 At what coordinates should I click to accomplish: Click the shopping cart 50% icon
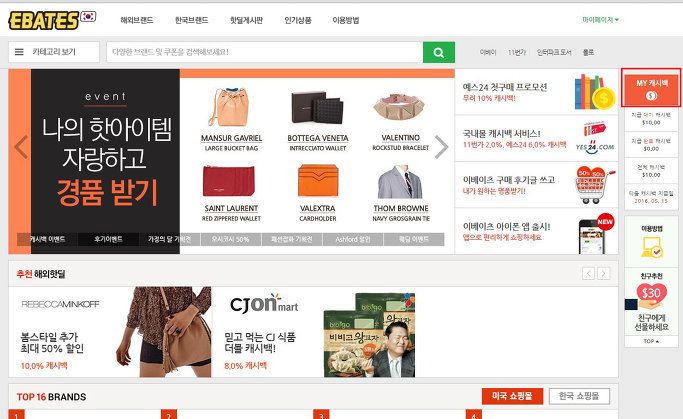[594, 185]
